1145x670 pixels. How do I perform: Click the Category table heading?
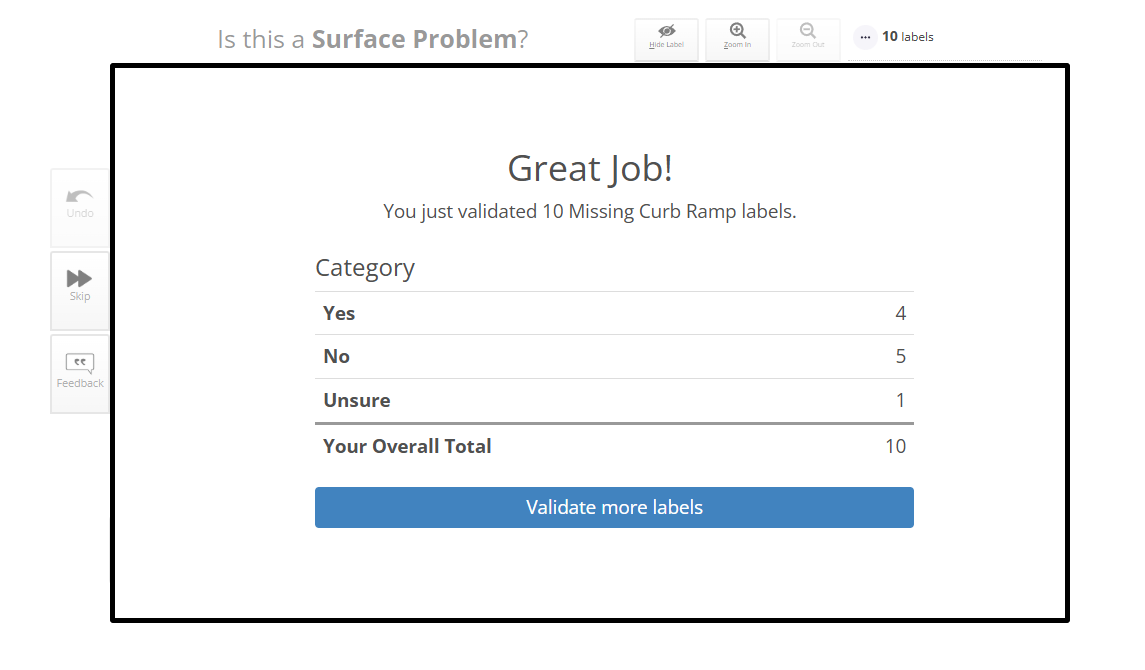click(x=365, y=268)
